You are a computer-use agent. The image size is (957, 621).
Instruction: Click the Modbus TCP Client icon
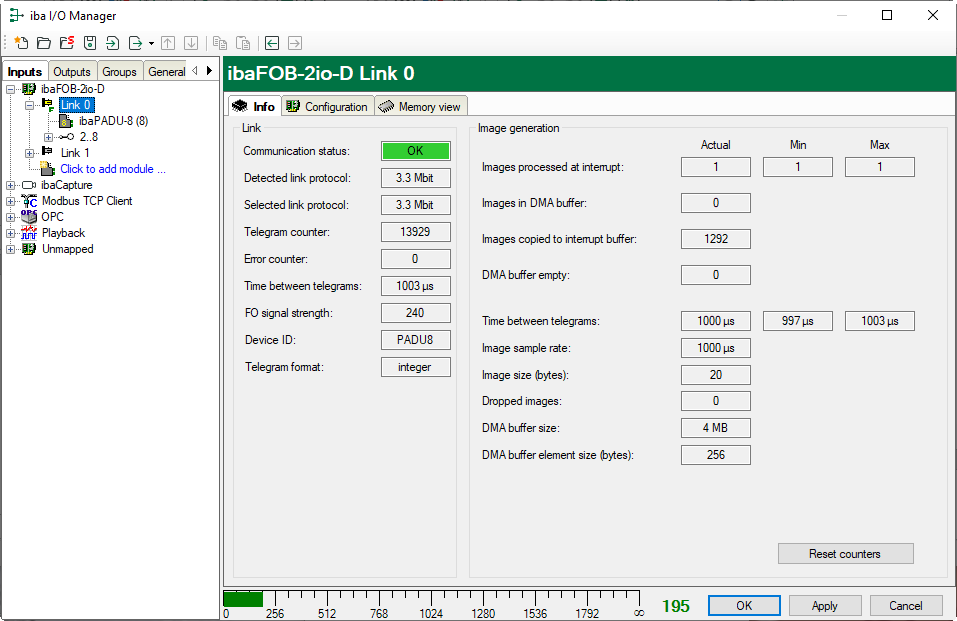29,201
